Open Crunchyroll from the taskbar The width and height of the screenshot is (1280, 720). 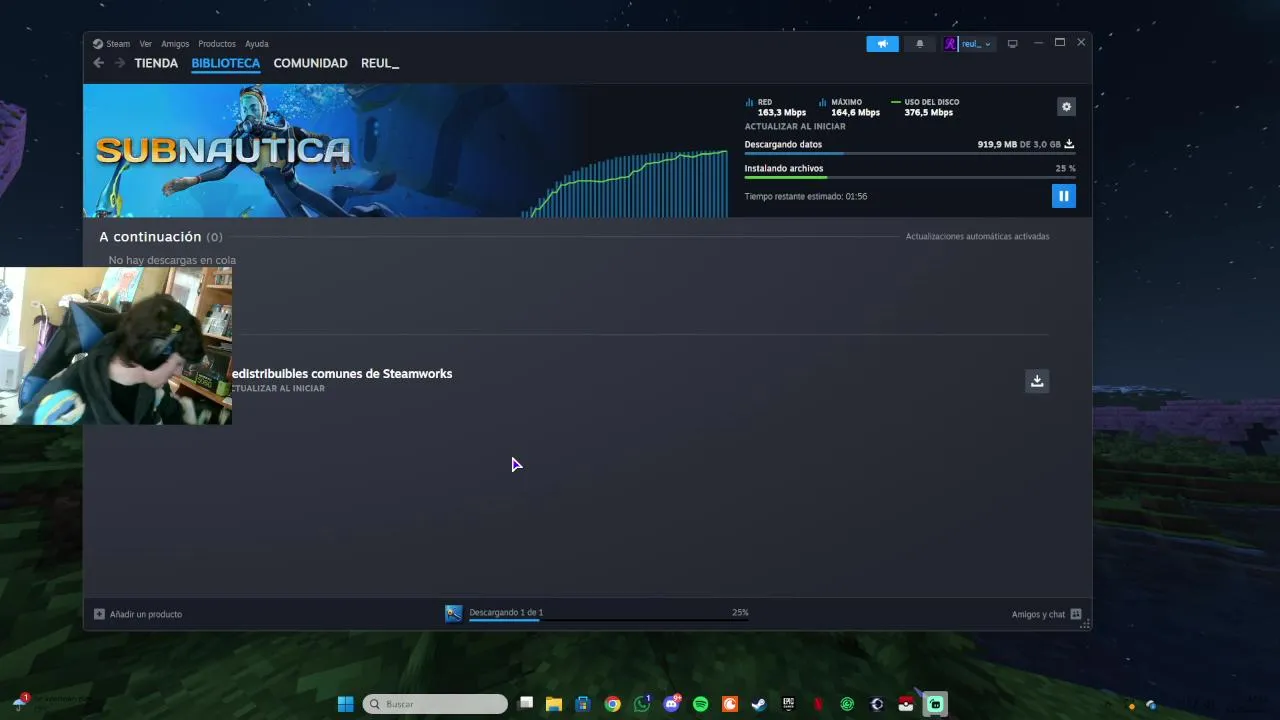[730, 704]
